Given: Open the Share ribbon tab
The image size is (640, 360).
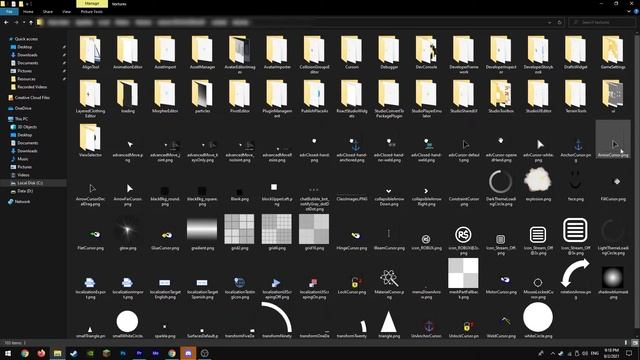Looking at the screenshot, I should point(48,11).
